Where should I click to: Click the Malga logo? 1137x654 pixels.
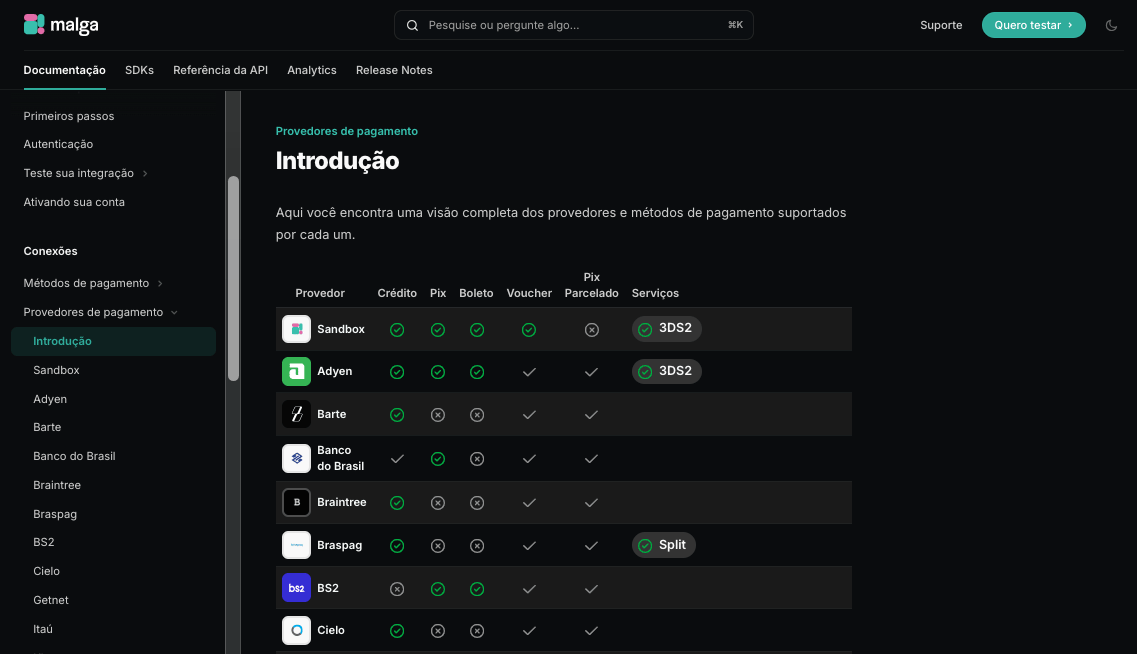[61, 25]
